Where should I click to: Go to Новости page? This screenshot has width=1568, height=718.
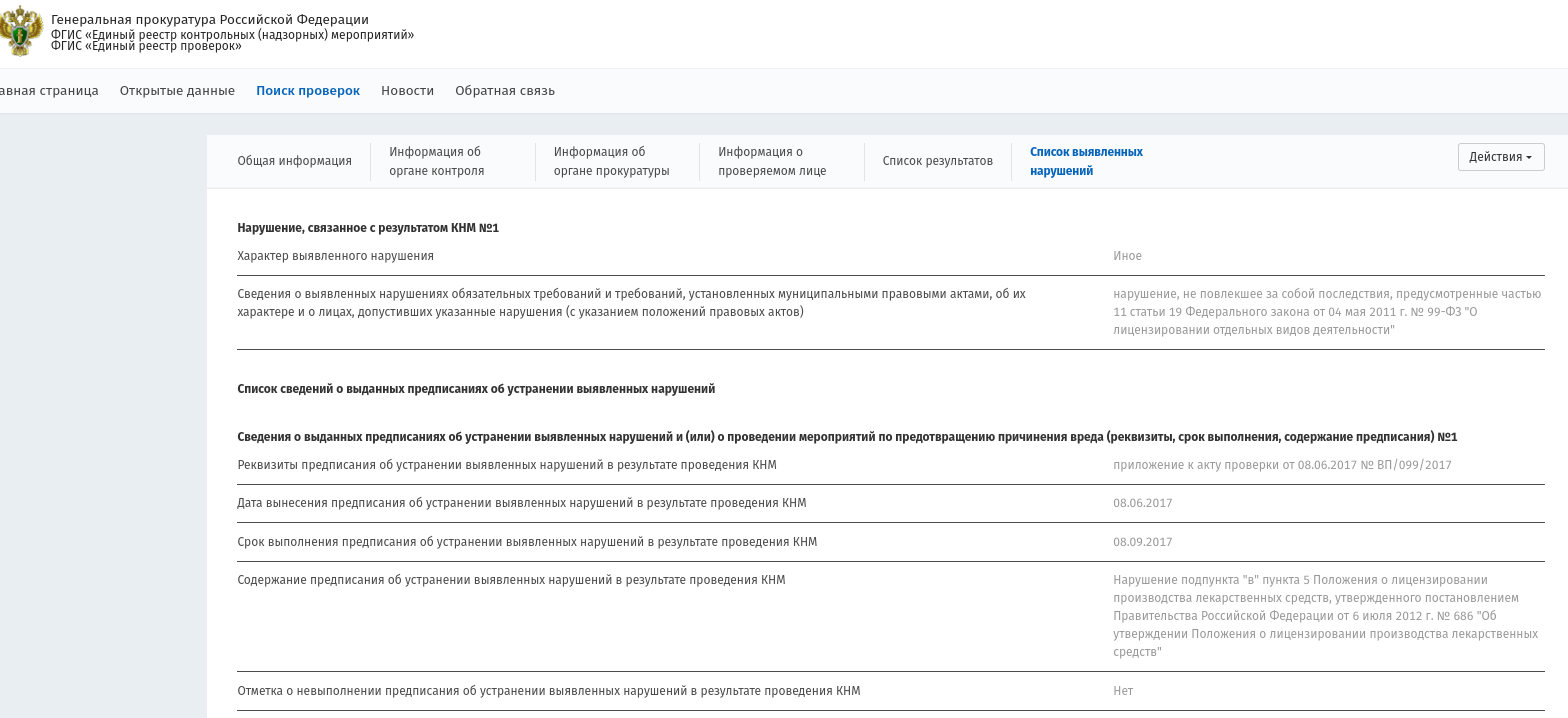407,91
